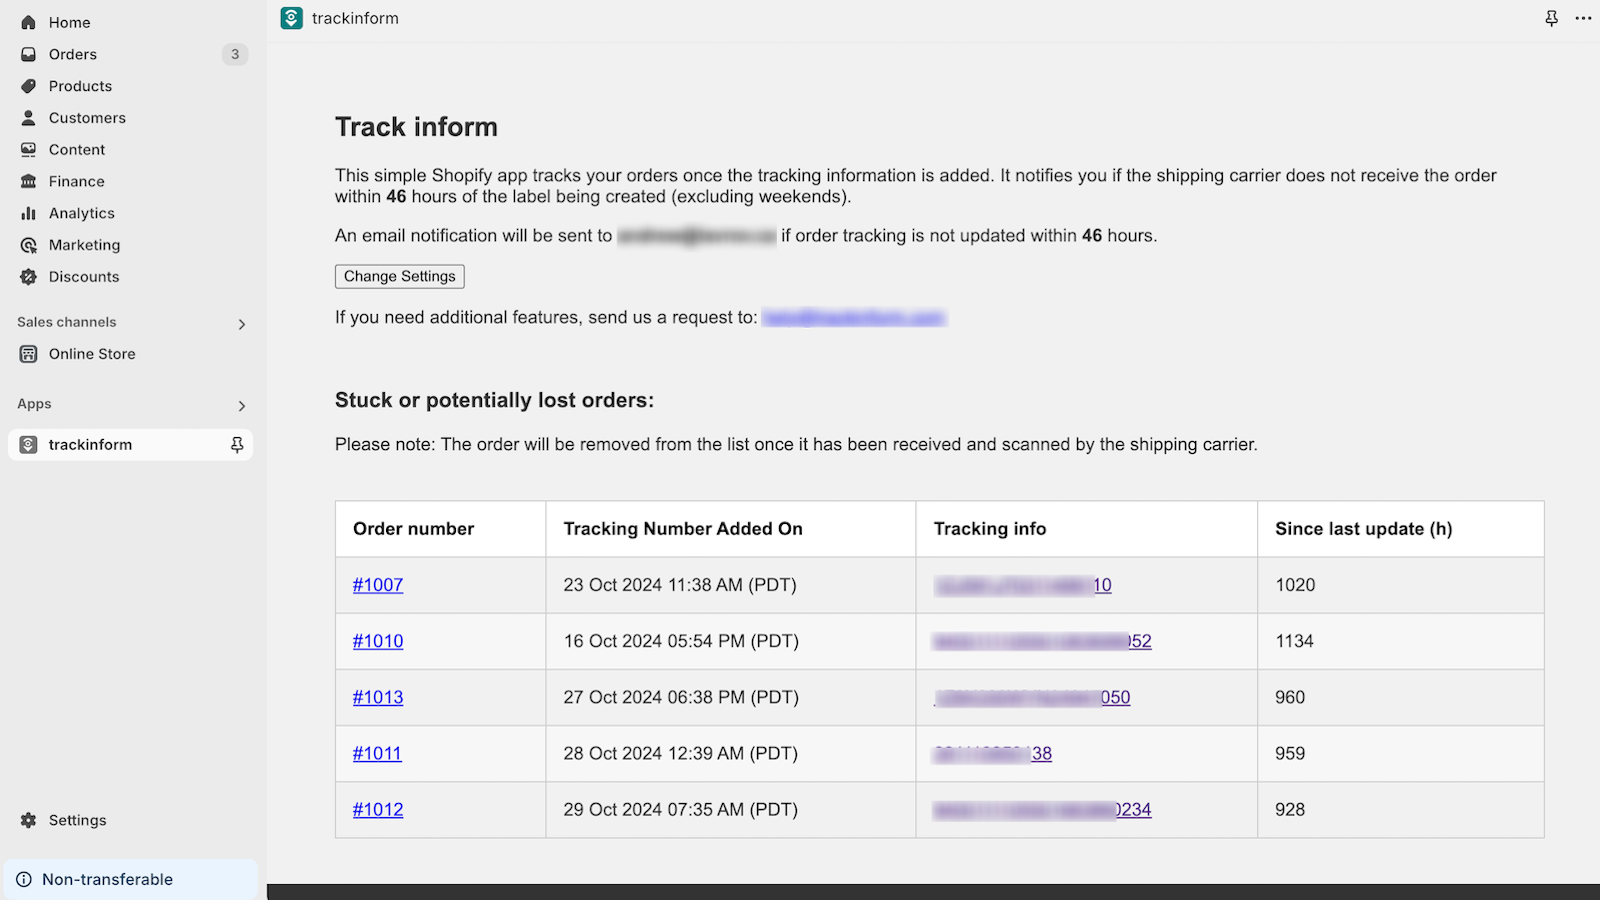Click the Analytics bar chart icon
The image size is (1600, 900).
click(x=29, y=213)
